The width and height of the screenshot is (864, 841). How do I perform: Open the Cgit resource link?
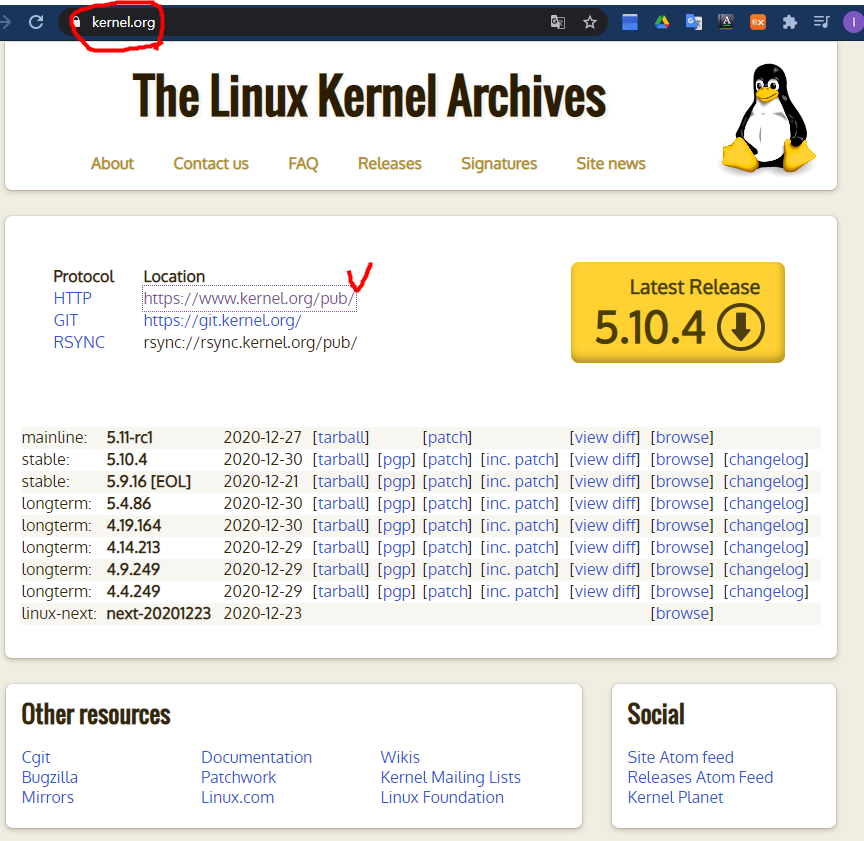click(x=36, y=757)
